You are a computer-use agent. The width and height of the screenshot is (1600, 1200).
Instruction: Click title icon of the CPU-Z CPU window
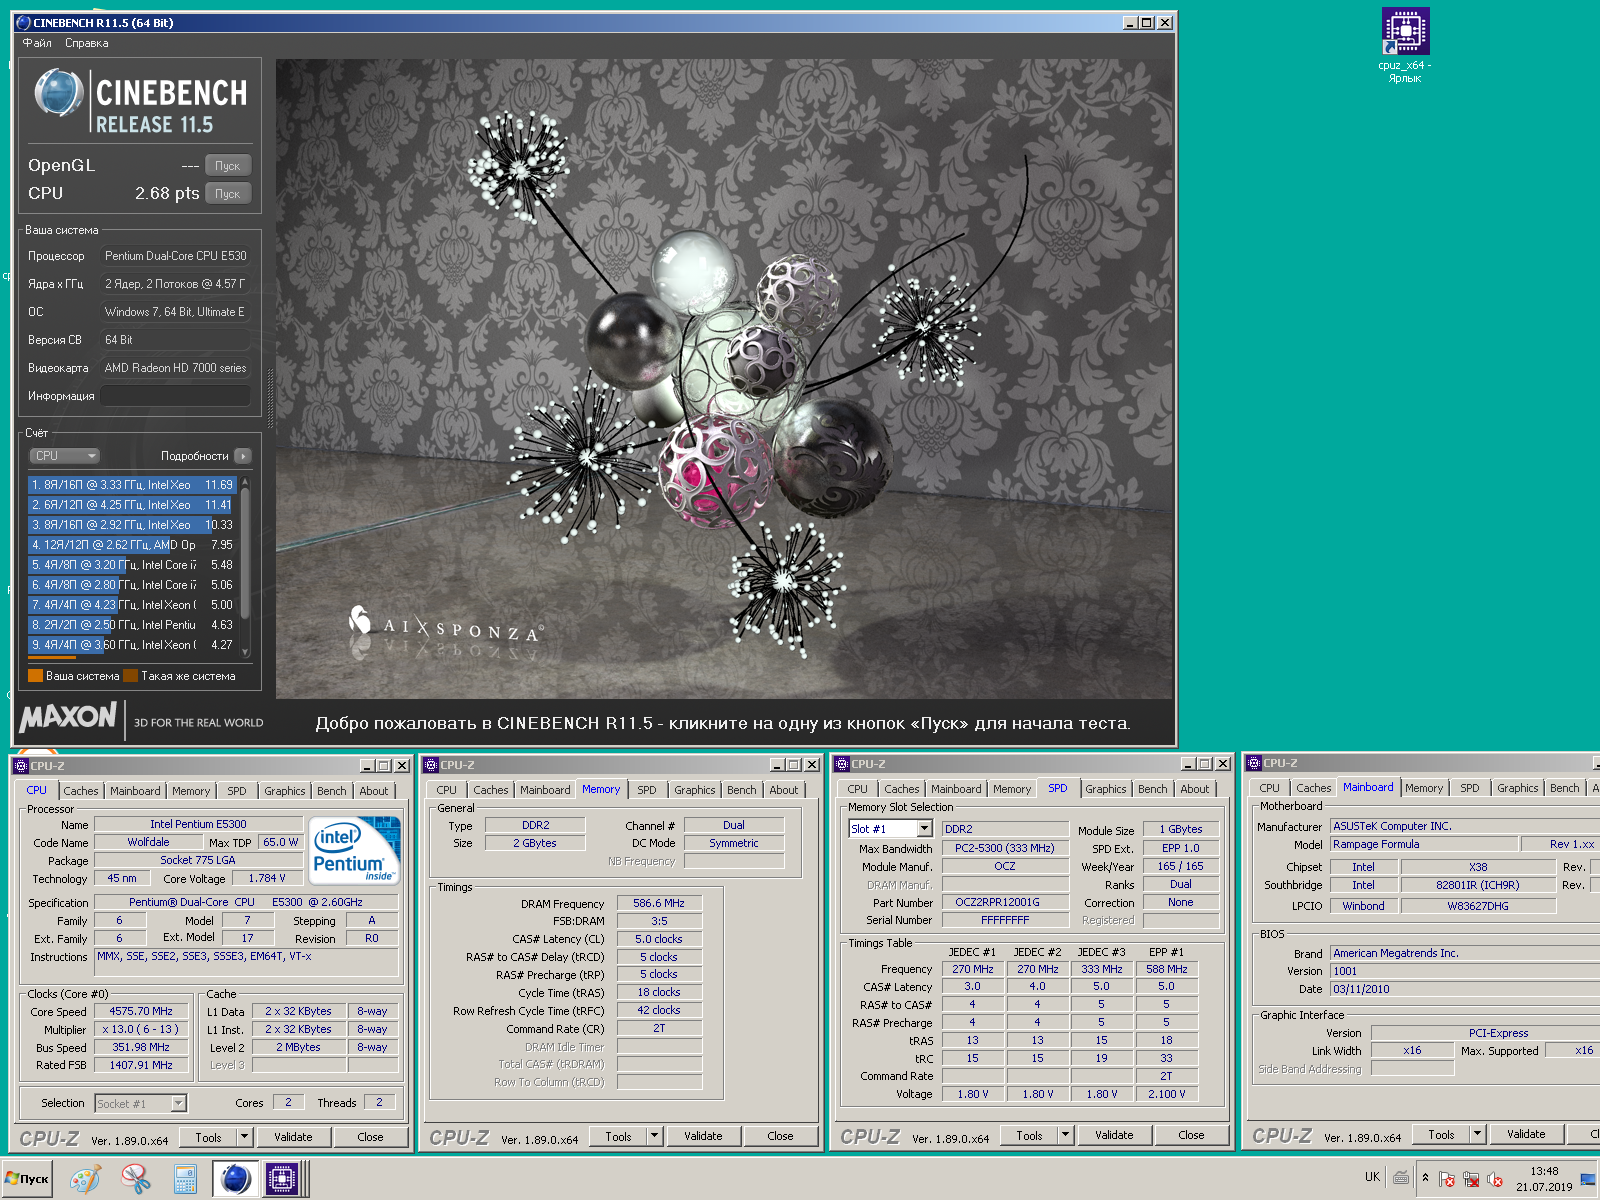point(20,766)
